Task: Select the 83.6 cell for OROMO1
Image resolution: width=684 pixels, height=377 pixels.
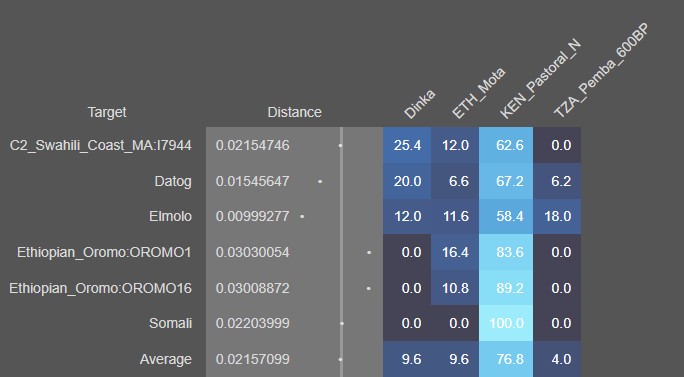Action: 506,252
